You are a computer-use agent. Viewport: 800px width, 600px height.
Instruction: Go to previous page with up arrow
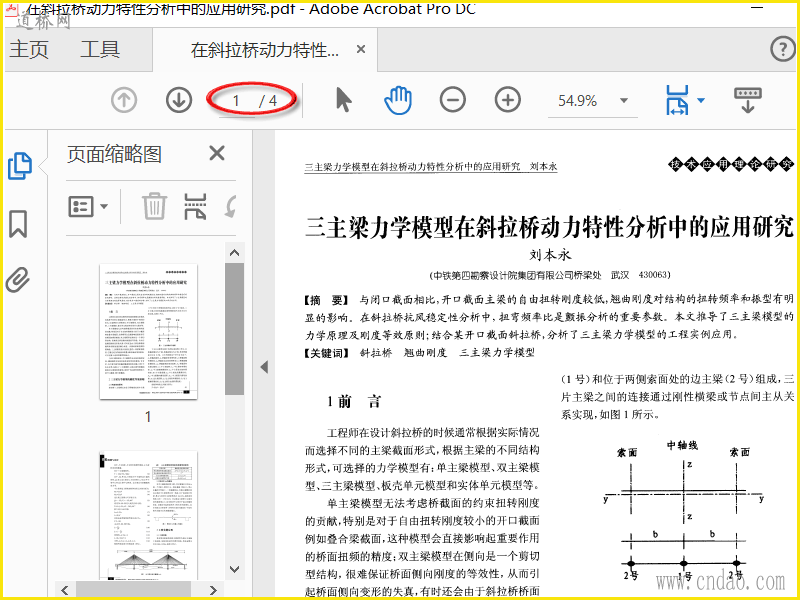tap(124, 99)
